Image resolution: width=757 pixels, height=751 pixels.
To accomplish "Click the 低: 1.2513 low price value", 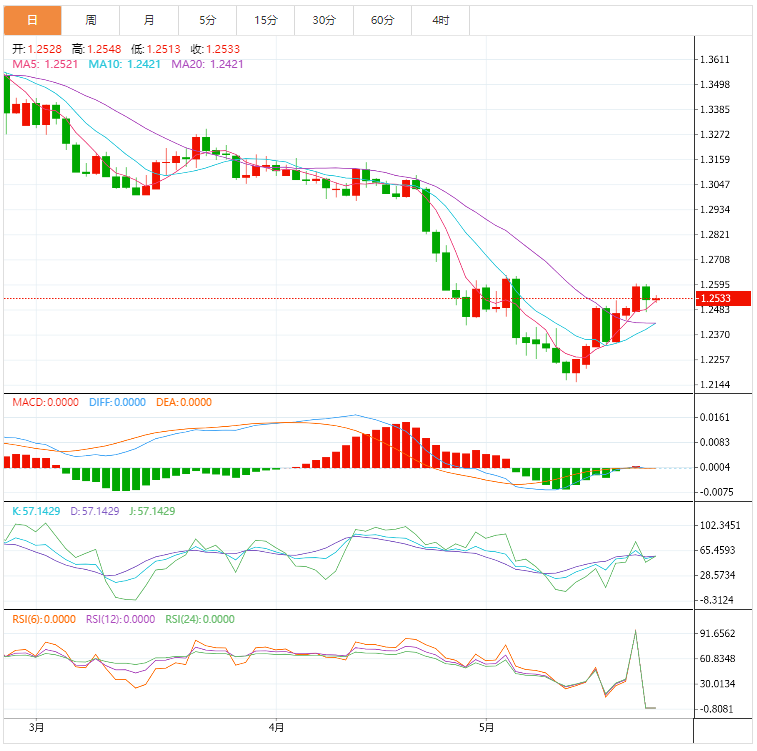I will [x=156, y=49].
